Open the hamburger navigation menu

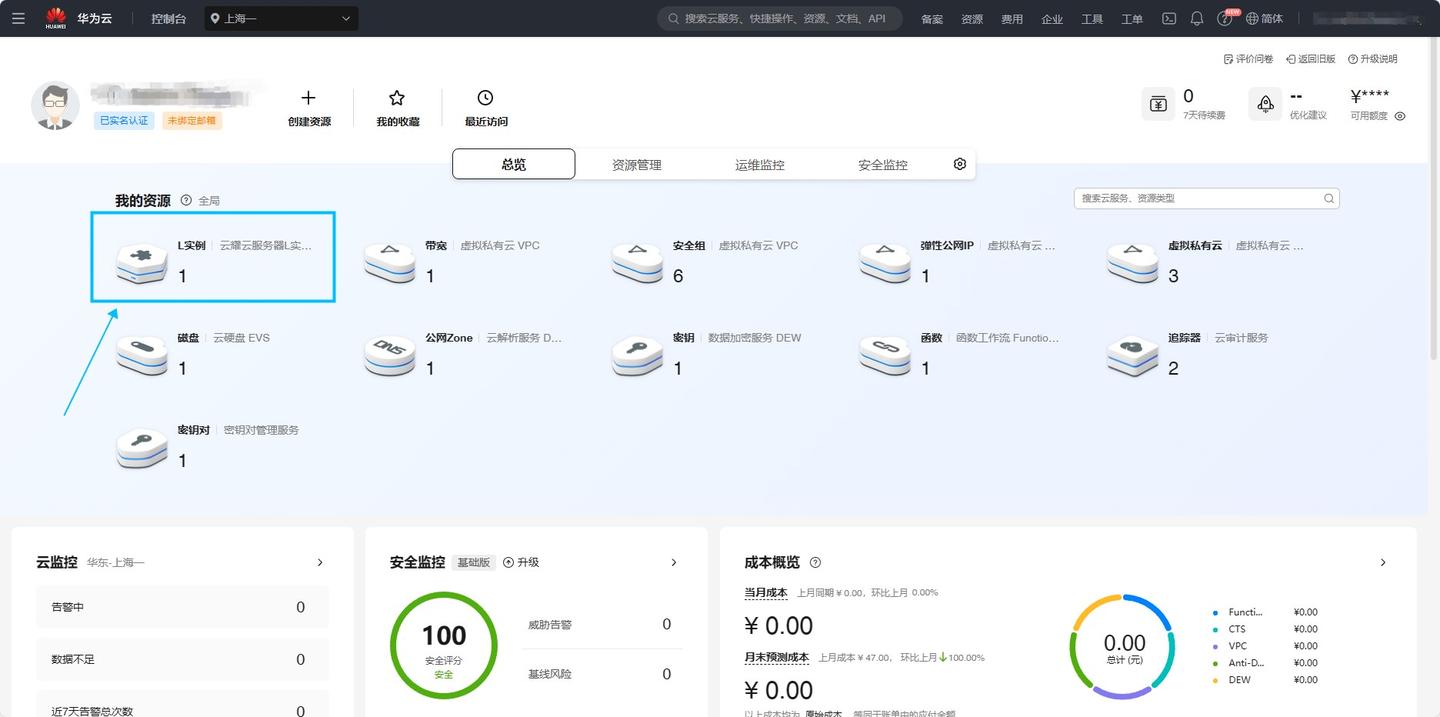(18, 18)
